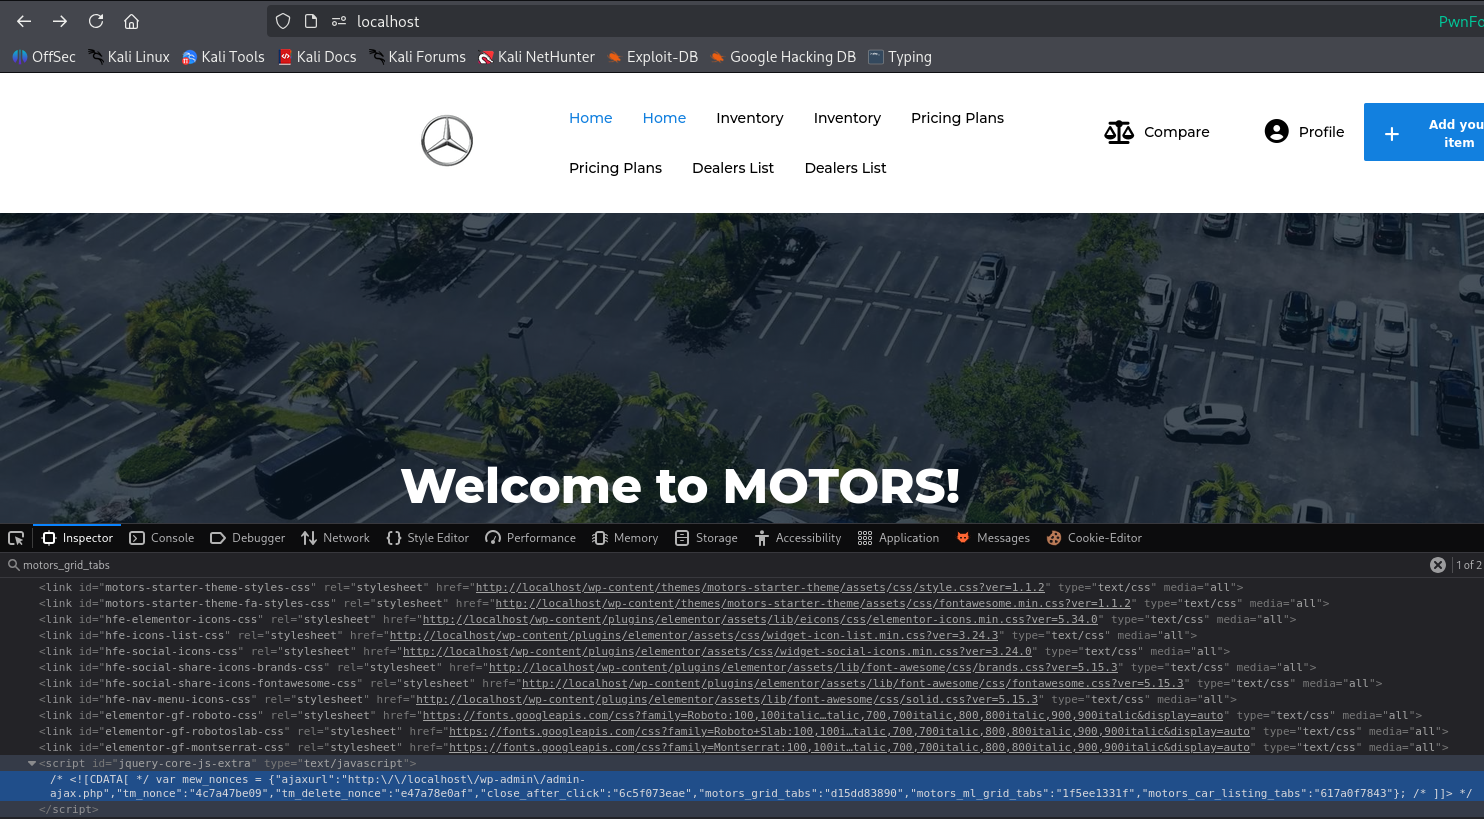Open the Network tab in DevTools
The width and height of the screenshot is (1484, 819).
tap(336, 538)
